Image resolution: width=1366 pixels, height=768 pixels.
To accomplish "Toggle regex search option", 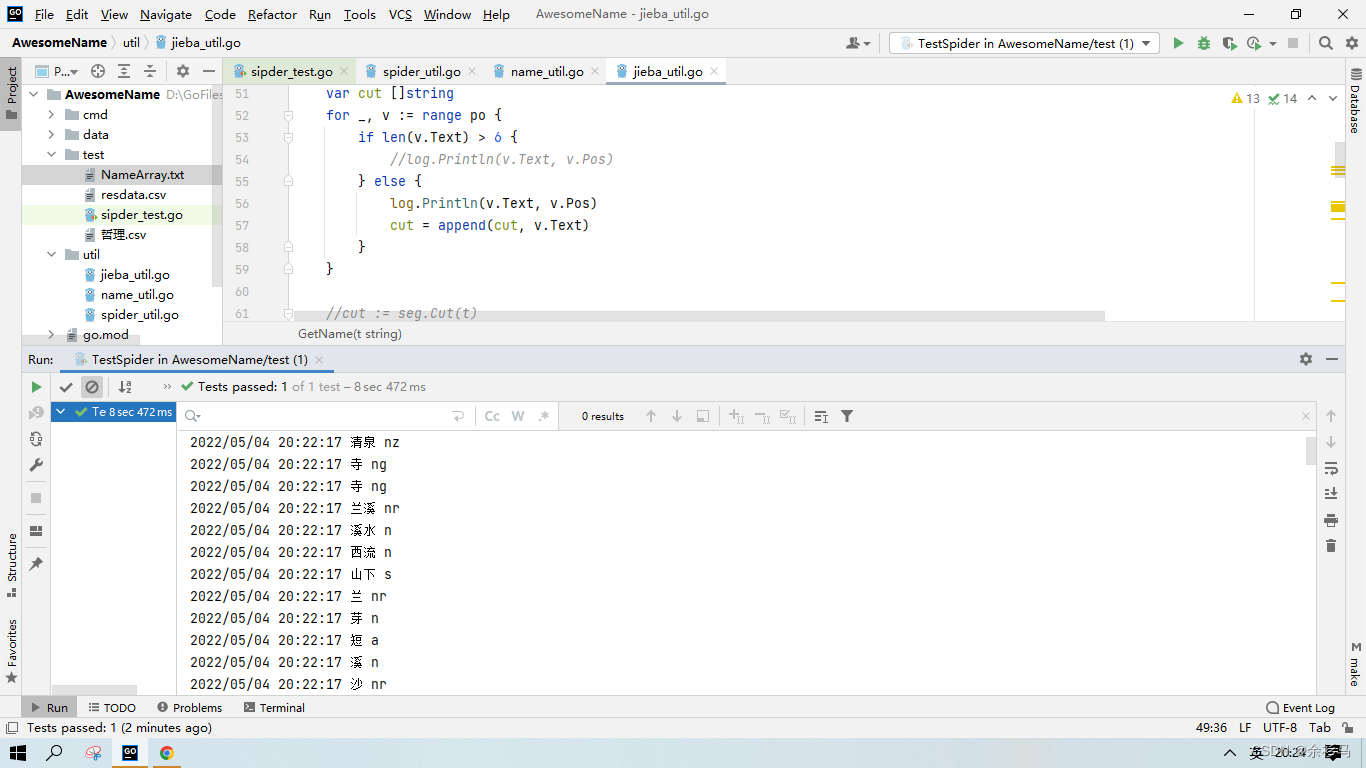I will [543, 416].
